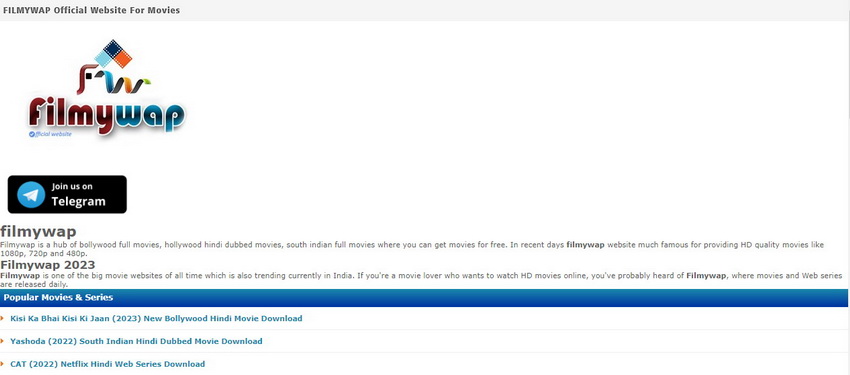Open Kisi Ka Bhai Kisi Ki Jaan download link

[x=156, y=319]
